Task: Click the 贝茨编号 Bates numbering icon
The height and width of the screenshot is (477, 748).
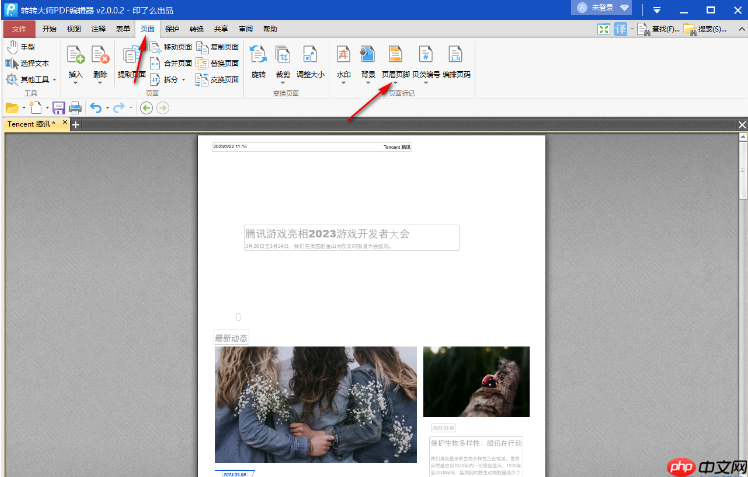Action: pos(426,54)
